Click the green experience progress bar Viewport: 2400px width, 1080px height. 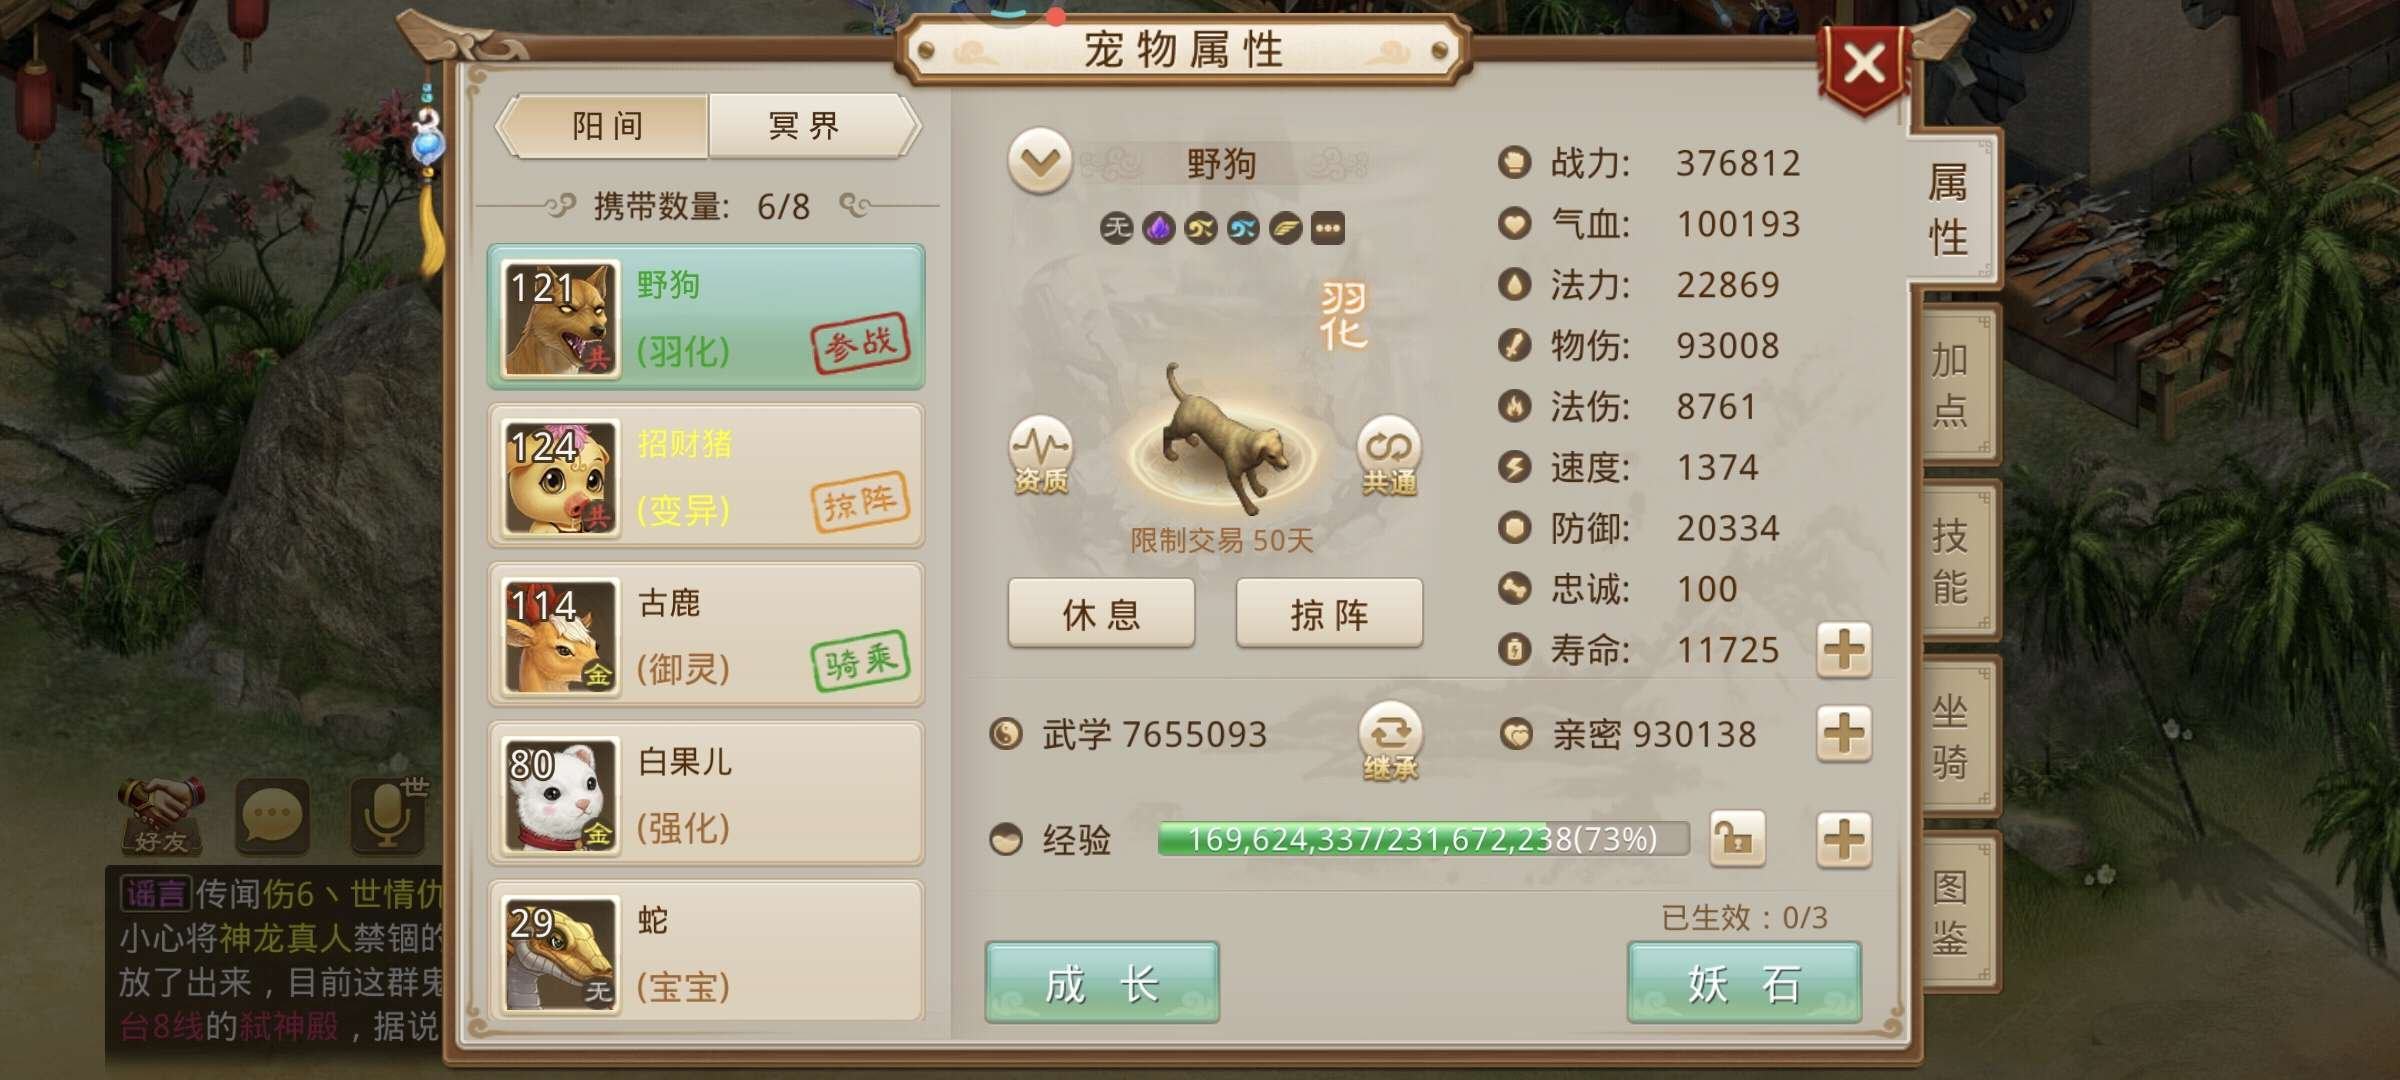pyautogui.click(x=1422, y=838)
